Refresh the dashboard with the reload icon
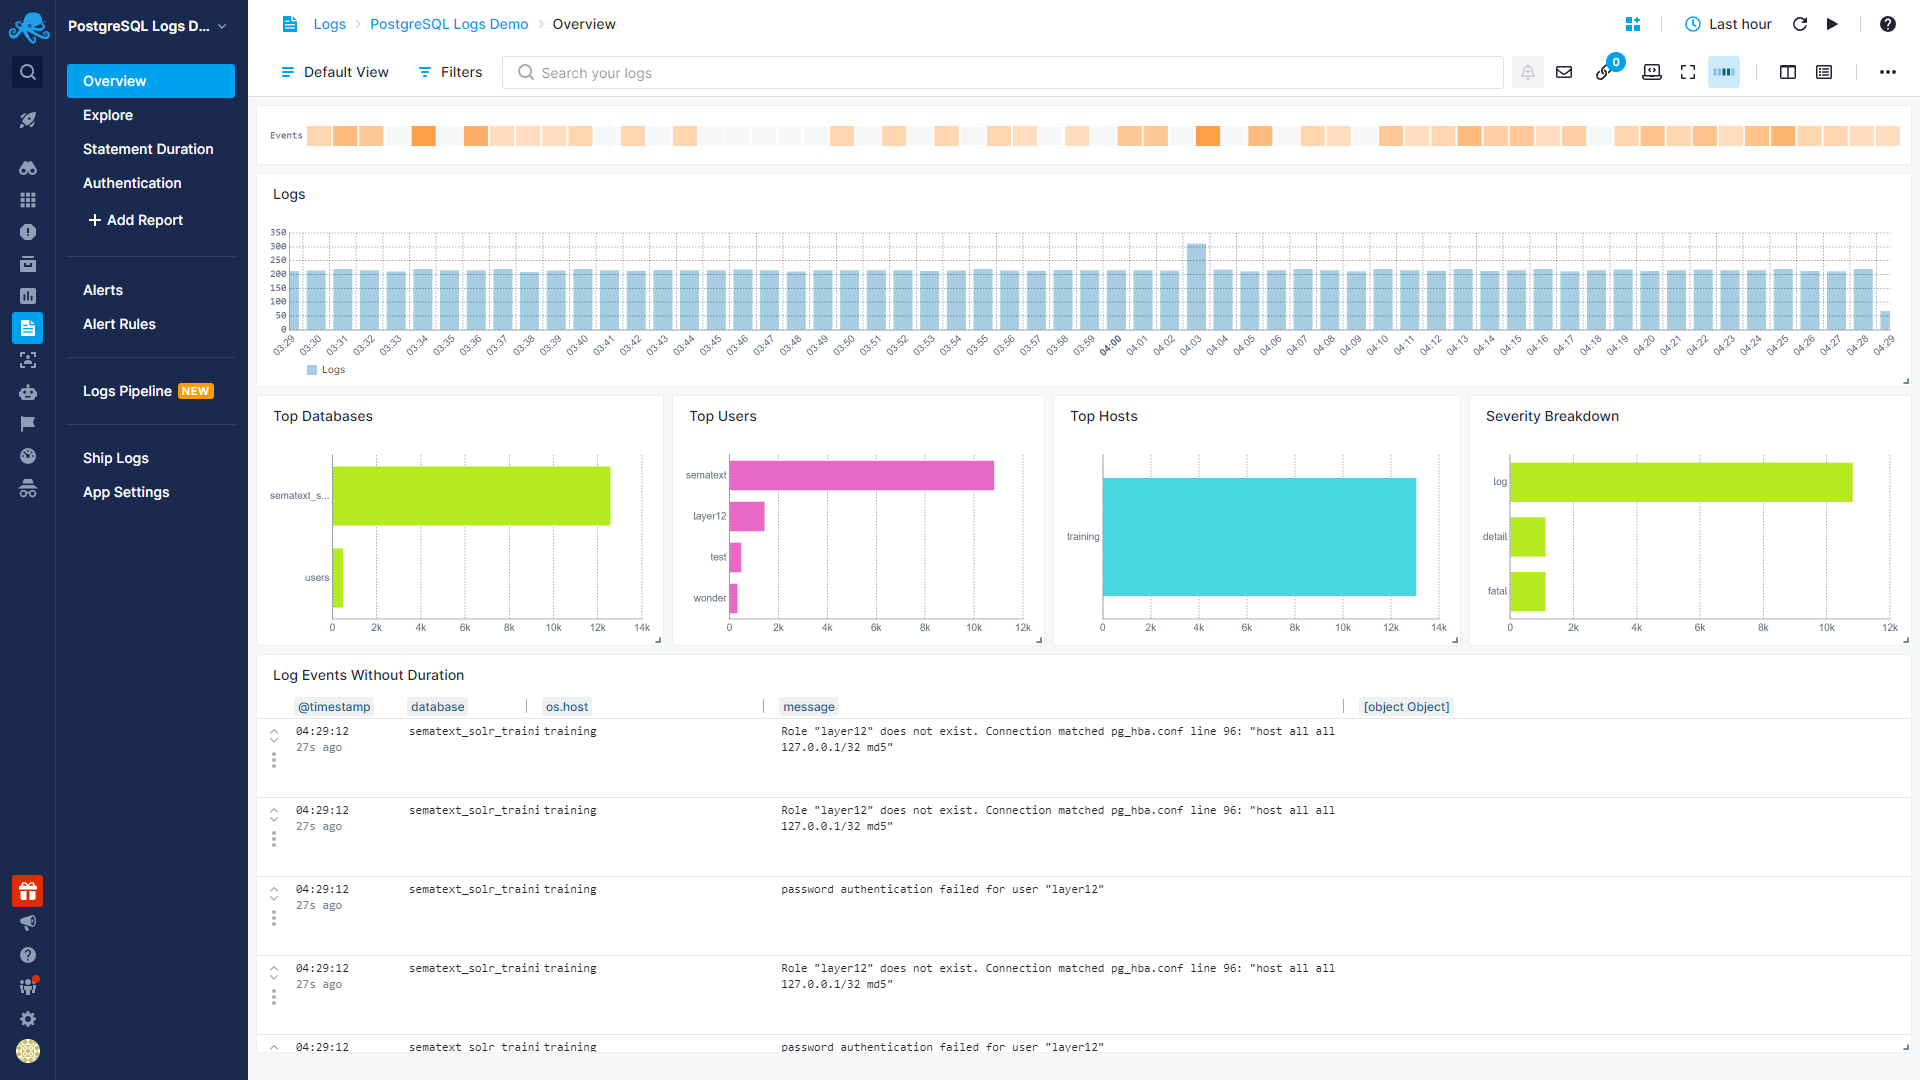The height and width of the screenshot is (1080, 1920). pyautogui.click(x=1800, y=24)
